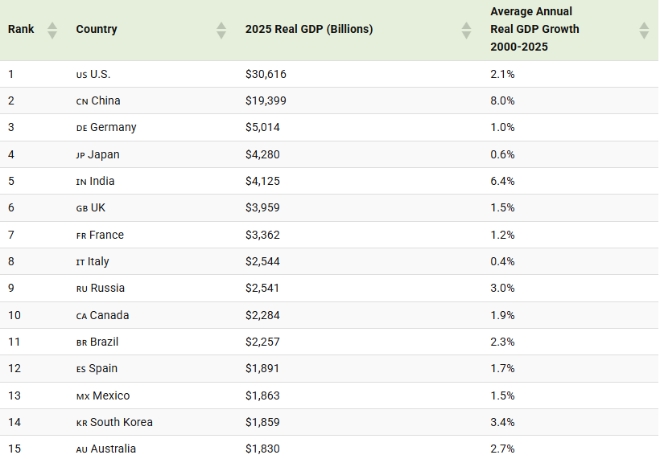Sort the table by Country arrows

coord(221,30)
